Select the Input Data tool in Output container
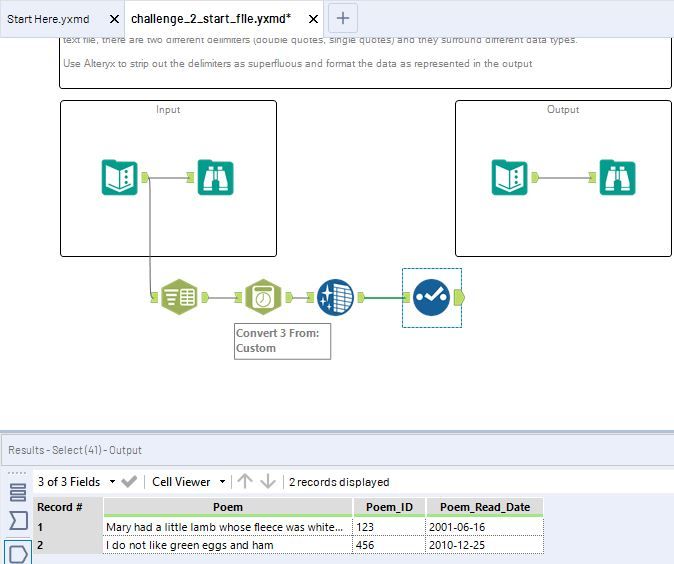Viewport: 674px width, 564px height. 509,177
